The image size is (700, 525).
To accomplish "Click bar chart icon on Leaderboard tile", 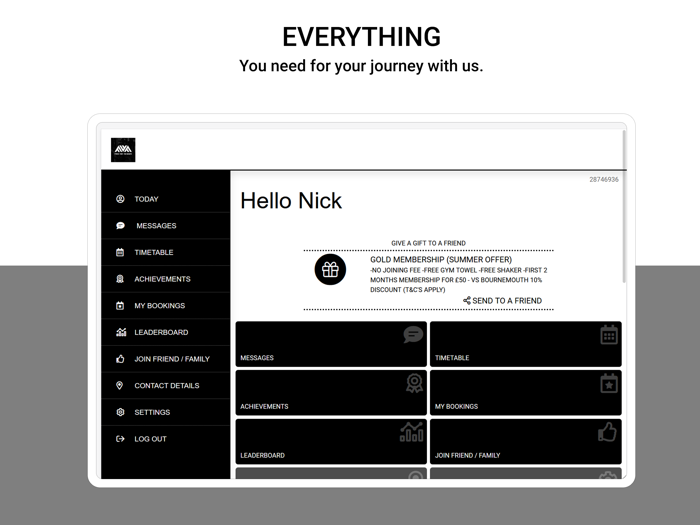I will pos(412,432).
